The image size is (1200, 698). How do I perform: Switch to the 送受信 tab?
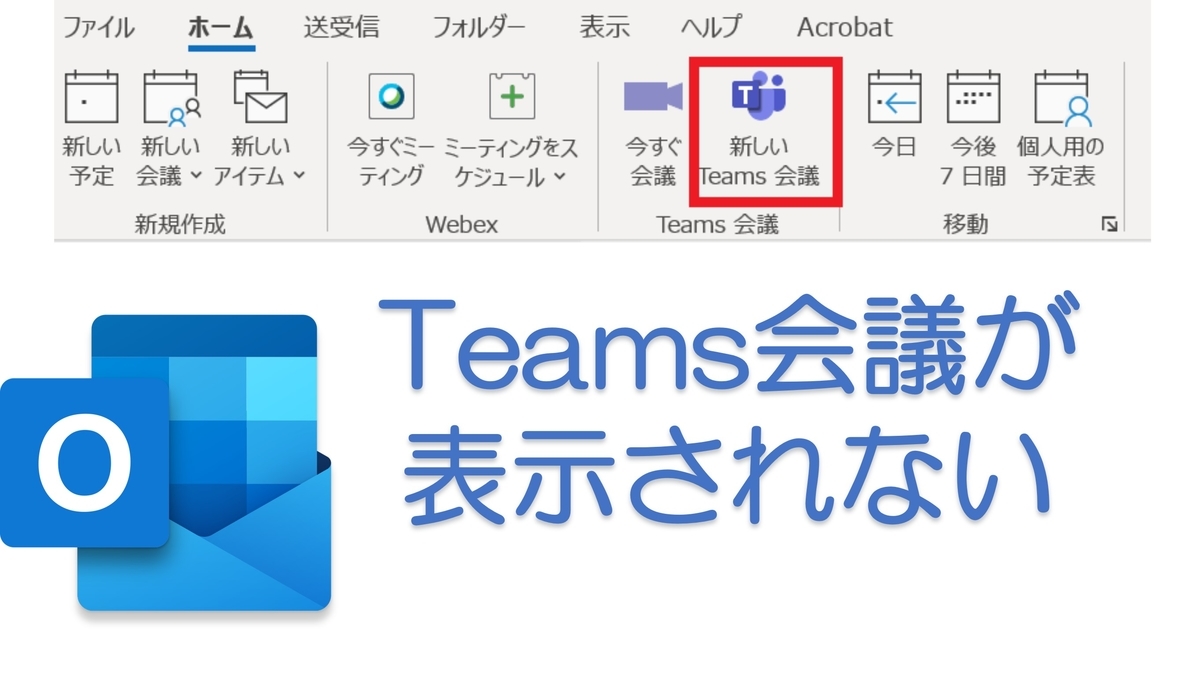tap(341, 27)
